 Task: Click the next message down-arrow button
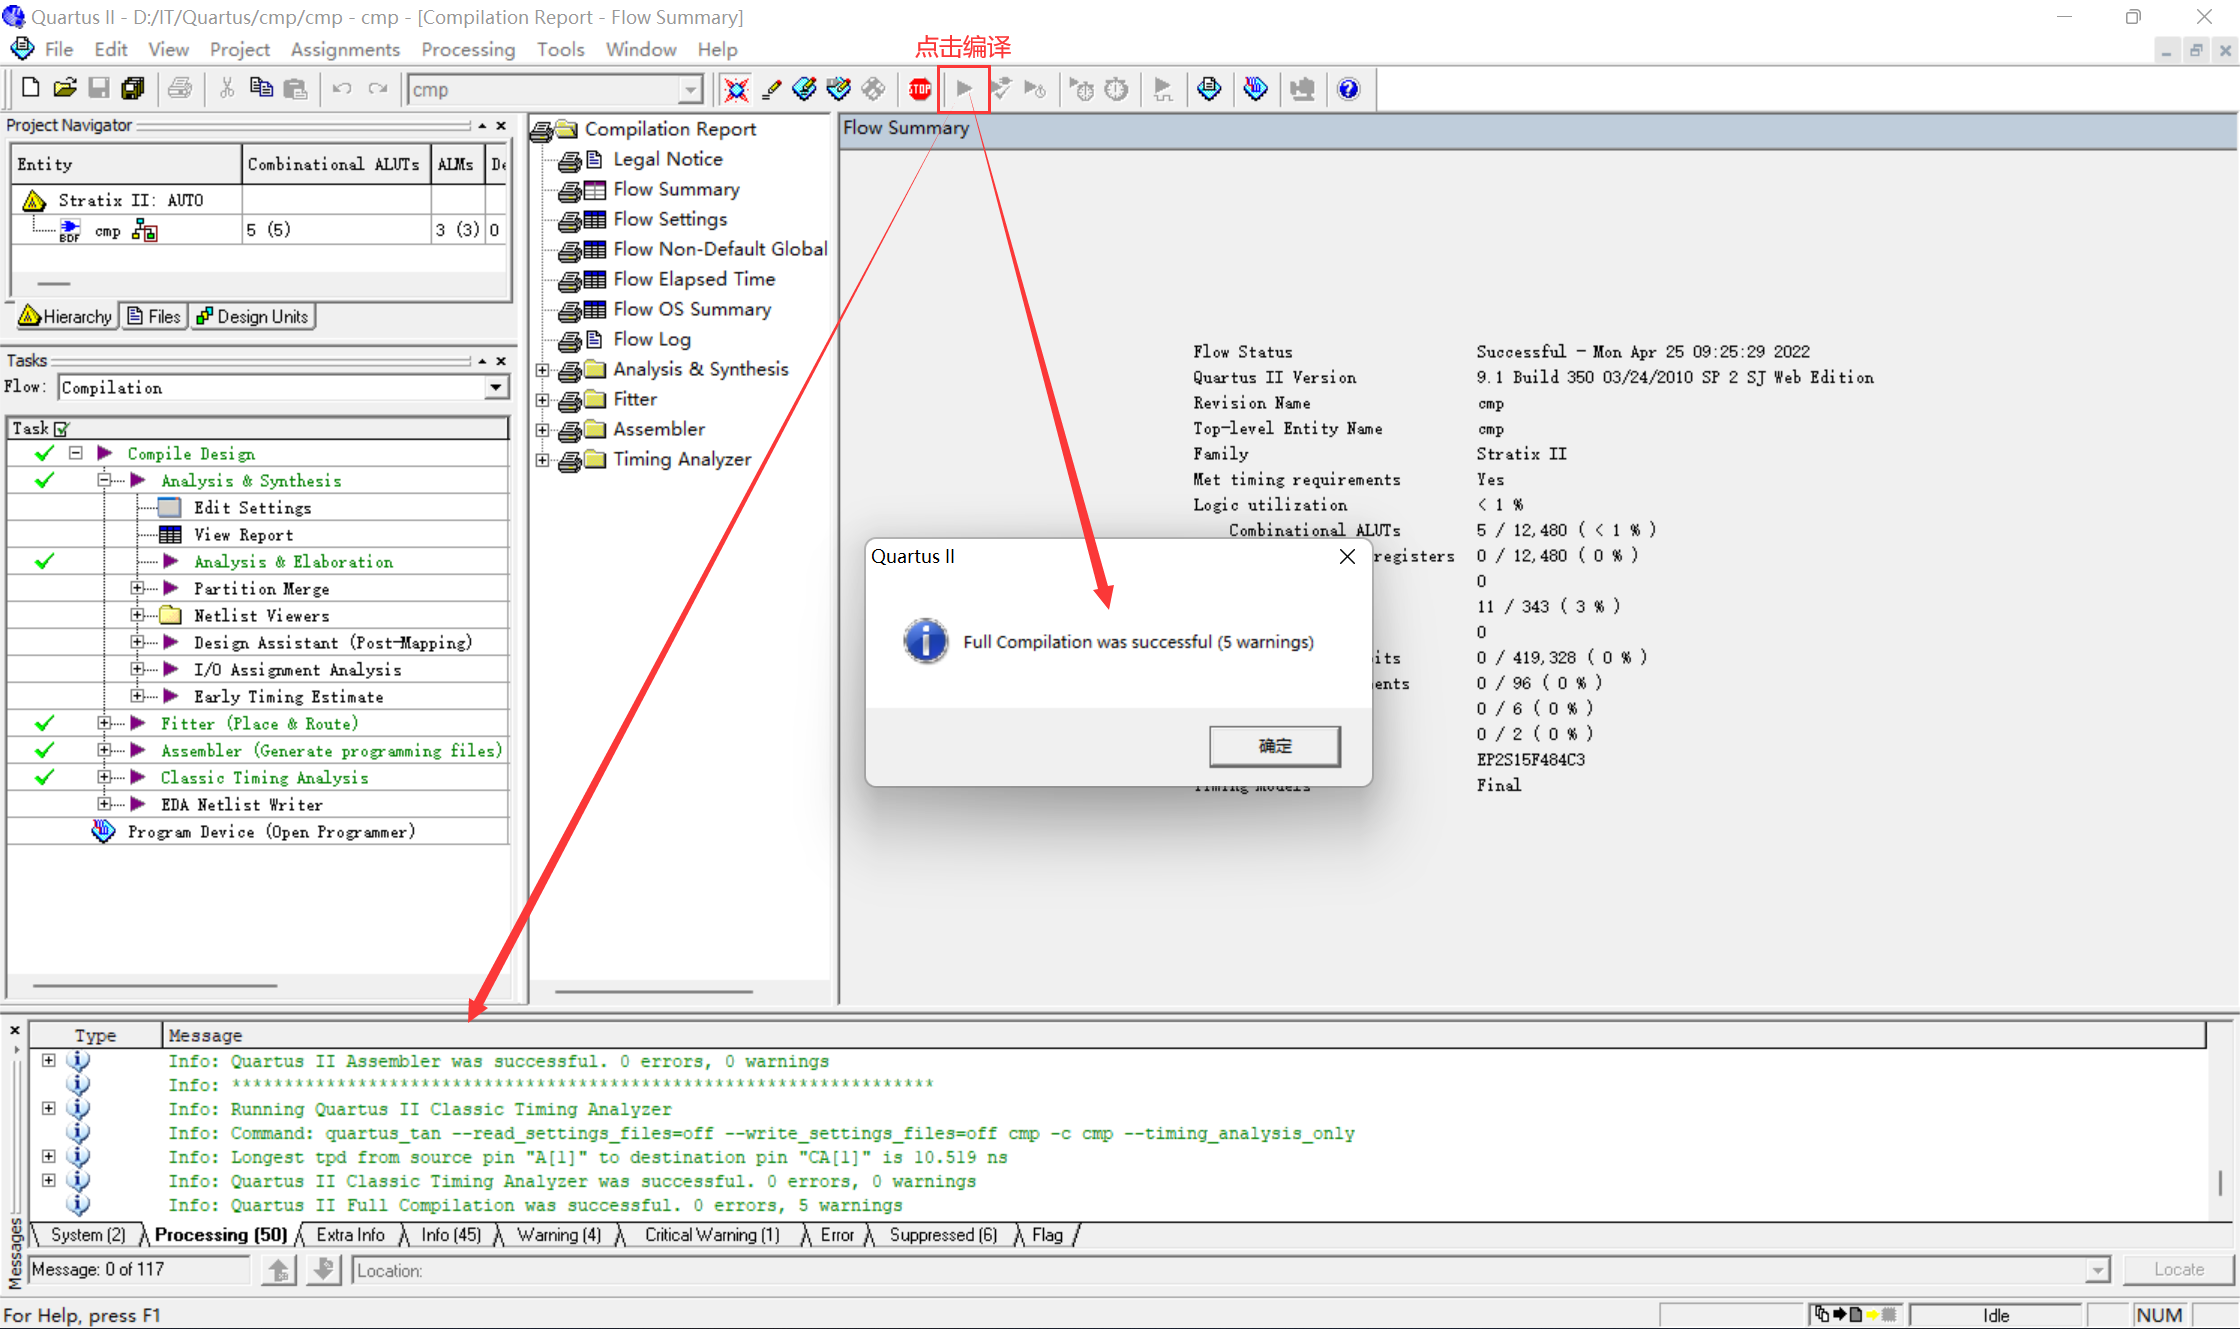[323, 1270]
